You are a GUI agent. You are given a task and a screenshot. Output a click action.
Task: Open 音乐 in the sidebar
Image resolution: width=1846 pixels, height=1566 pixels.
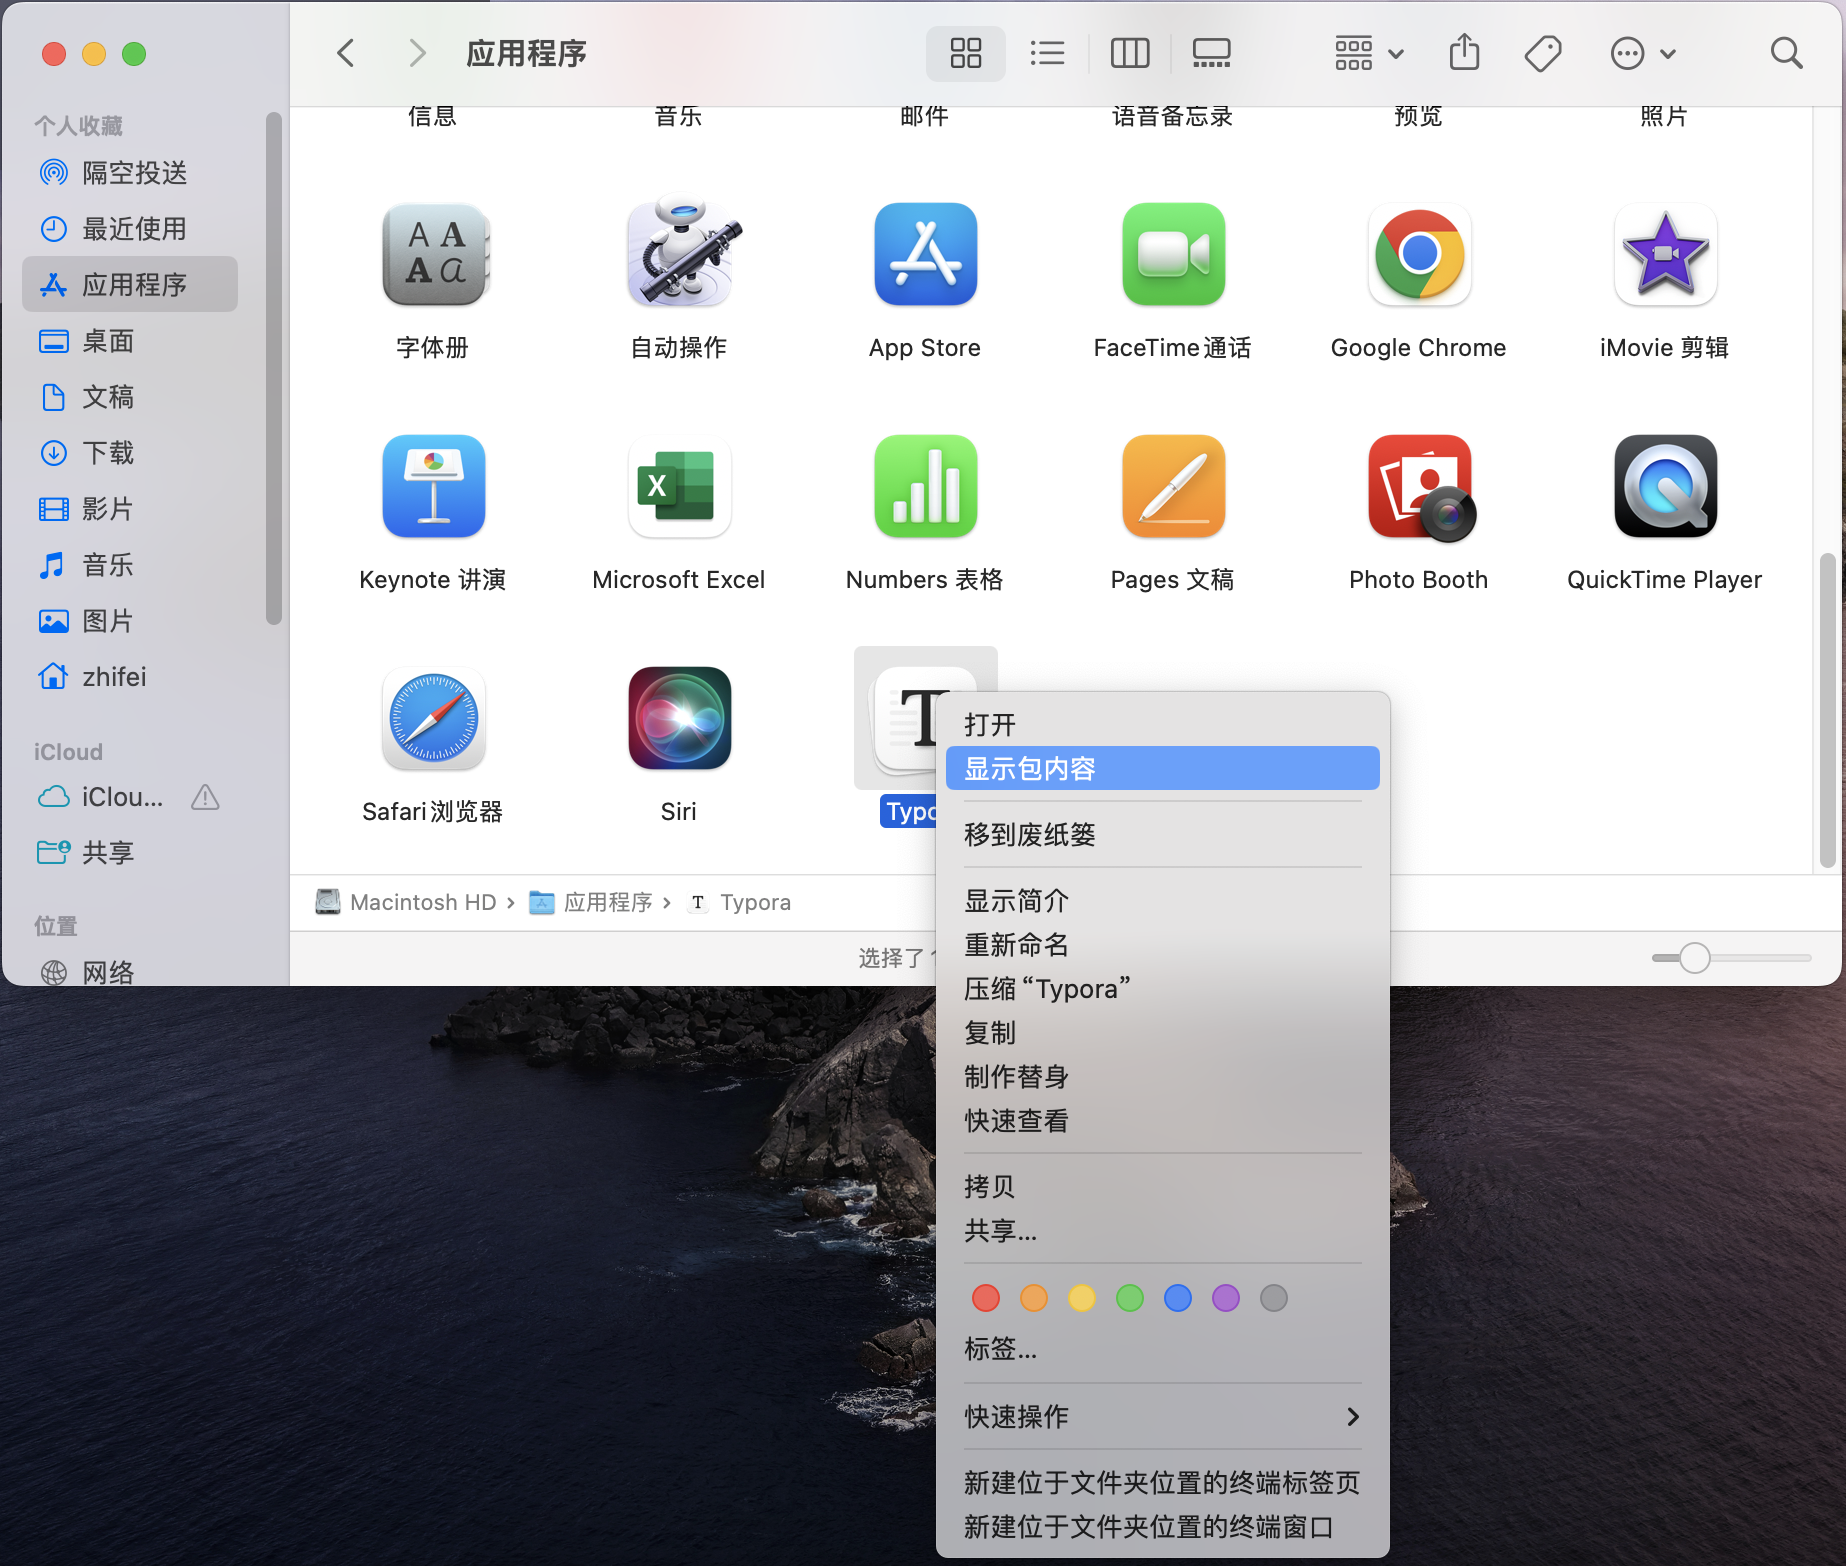[130, 565]
